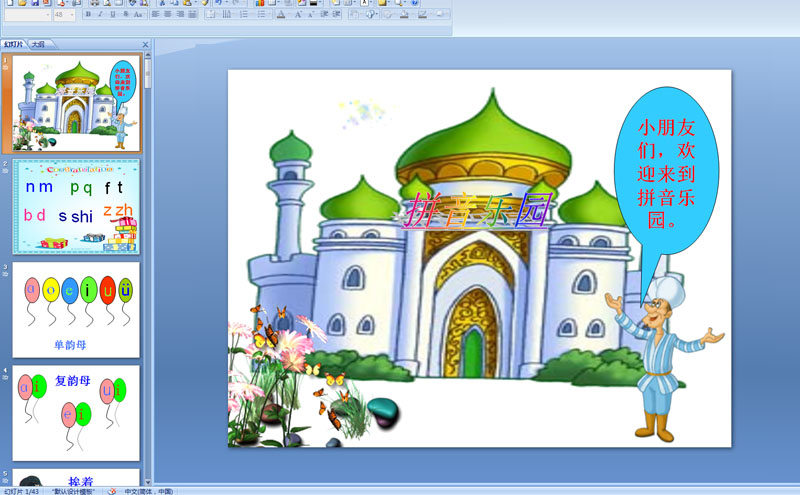The height and width of the screenshot is (495, 800).
Task: Expand the font name dropdown arrow
Action: [x=48, y=14]
